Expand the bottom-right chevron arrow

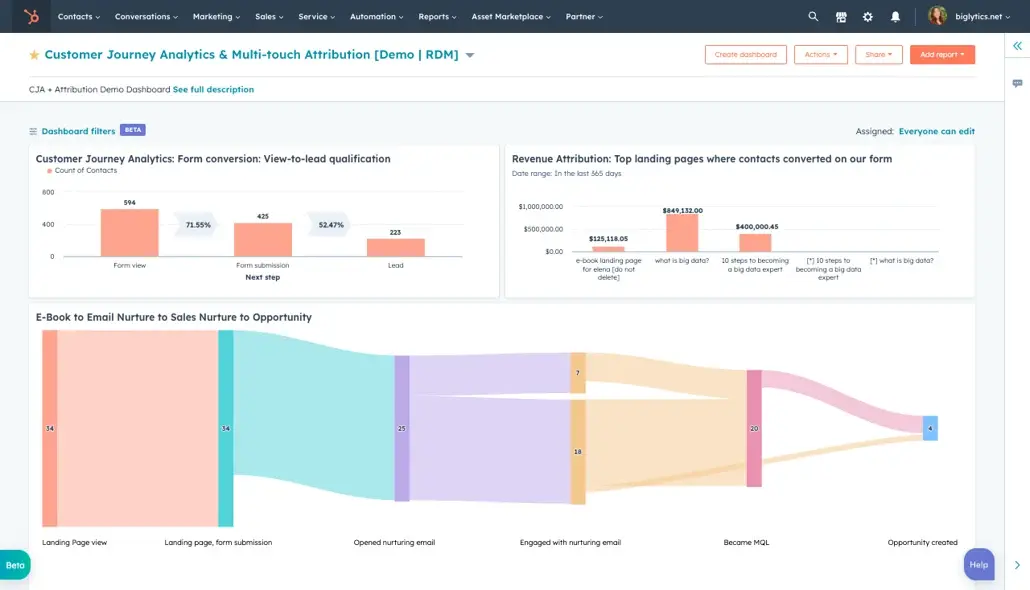click(x=1018, y=563)
